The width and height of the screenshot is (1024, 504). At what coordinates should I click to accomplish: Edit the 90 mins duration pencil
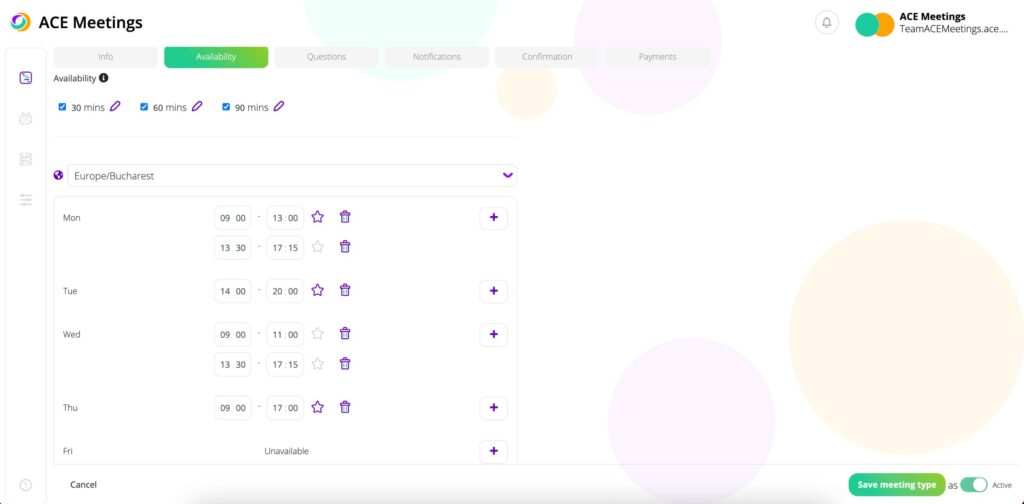278,106
